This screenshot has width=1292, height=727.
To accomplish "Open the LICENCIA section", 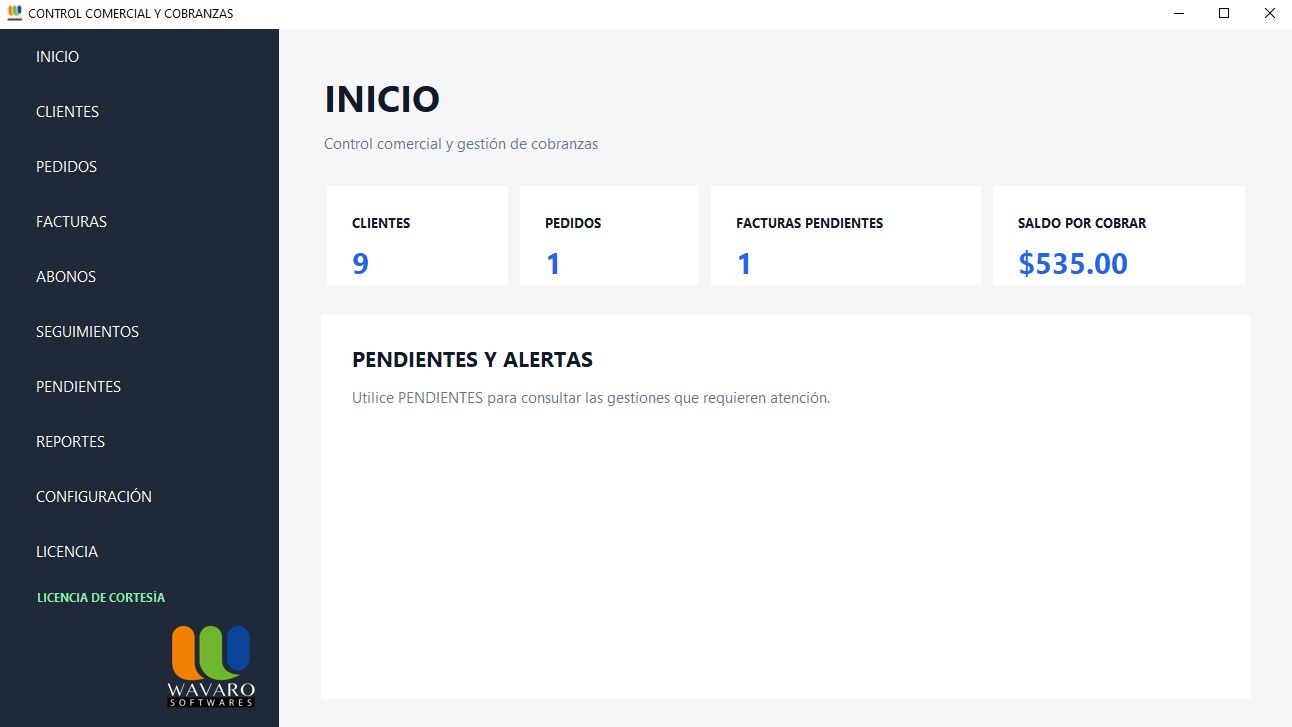I will 67,552.
